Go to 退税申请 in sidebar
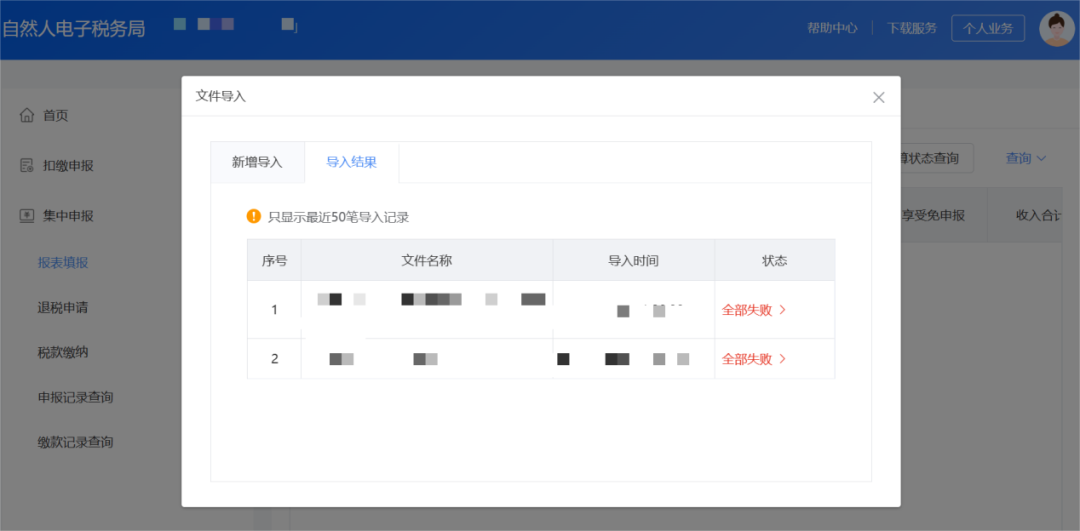The width and height of the screenshot is (1080, 531). (63, 307)
